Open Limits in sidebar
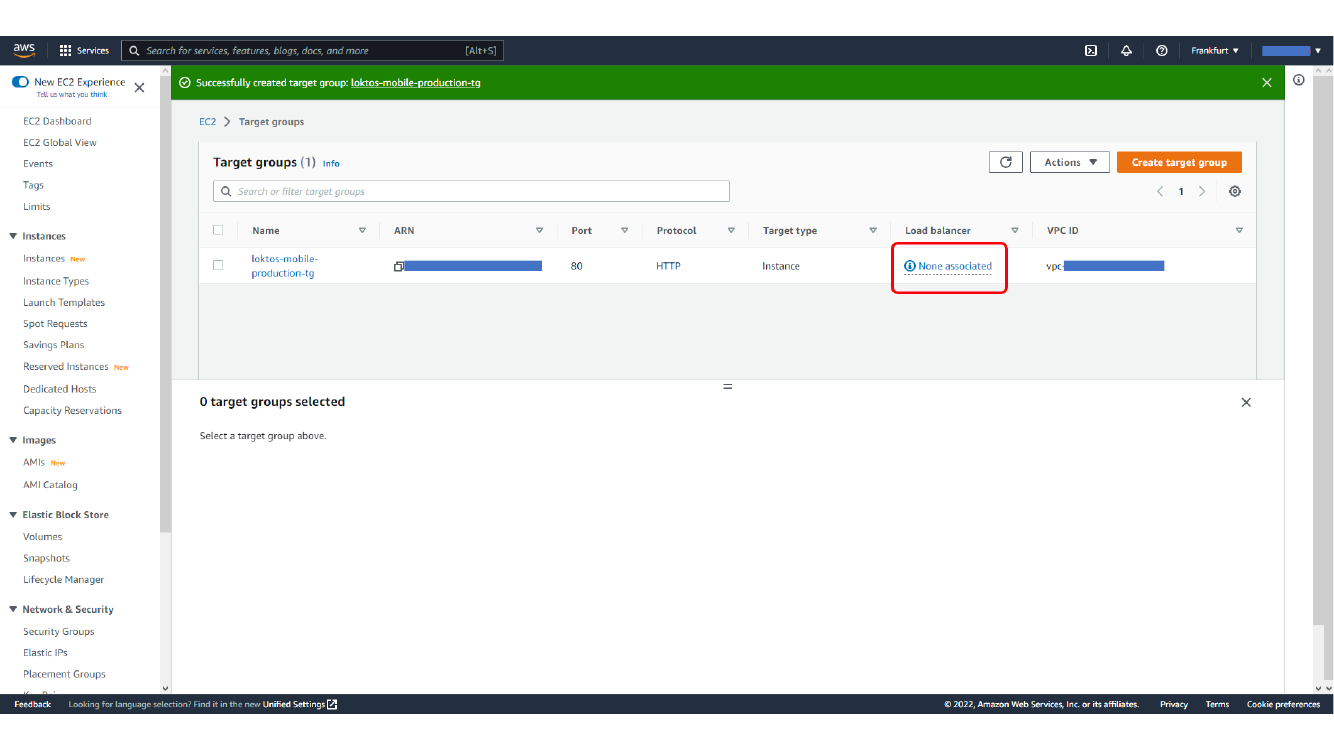Viewport: 1334px width, 750px height. (x=36, y=206)
